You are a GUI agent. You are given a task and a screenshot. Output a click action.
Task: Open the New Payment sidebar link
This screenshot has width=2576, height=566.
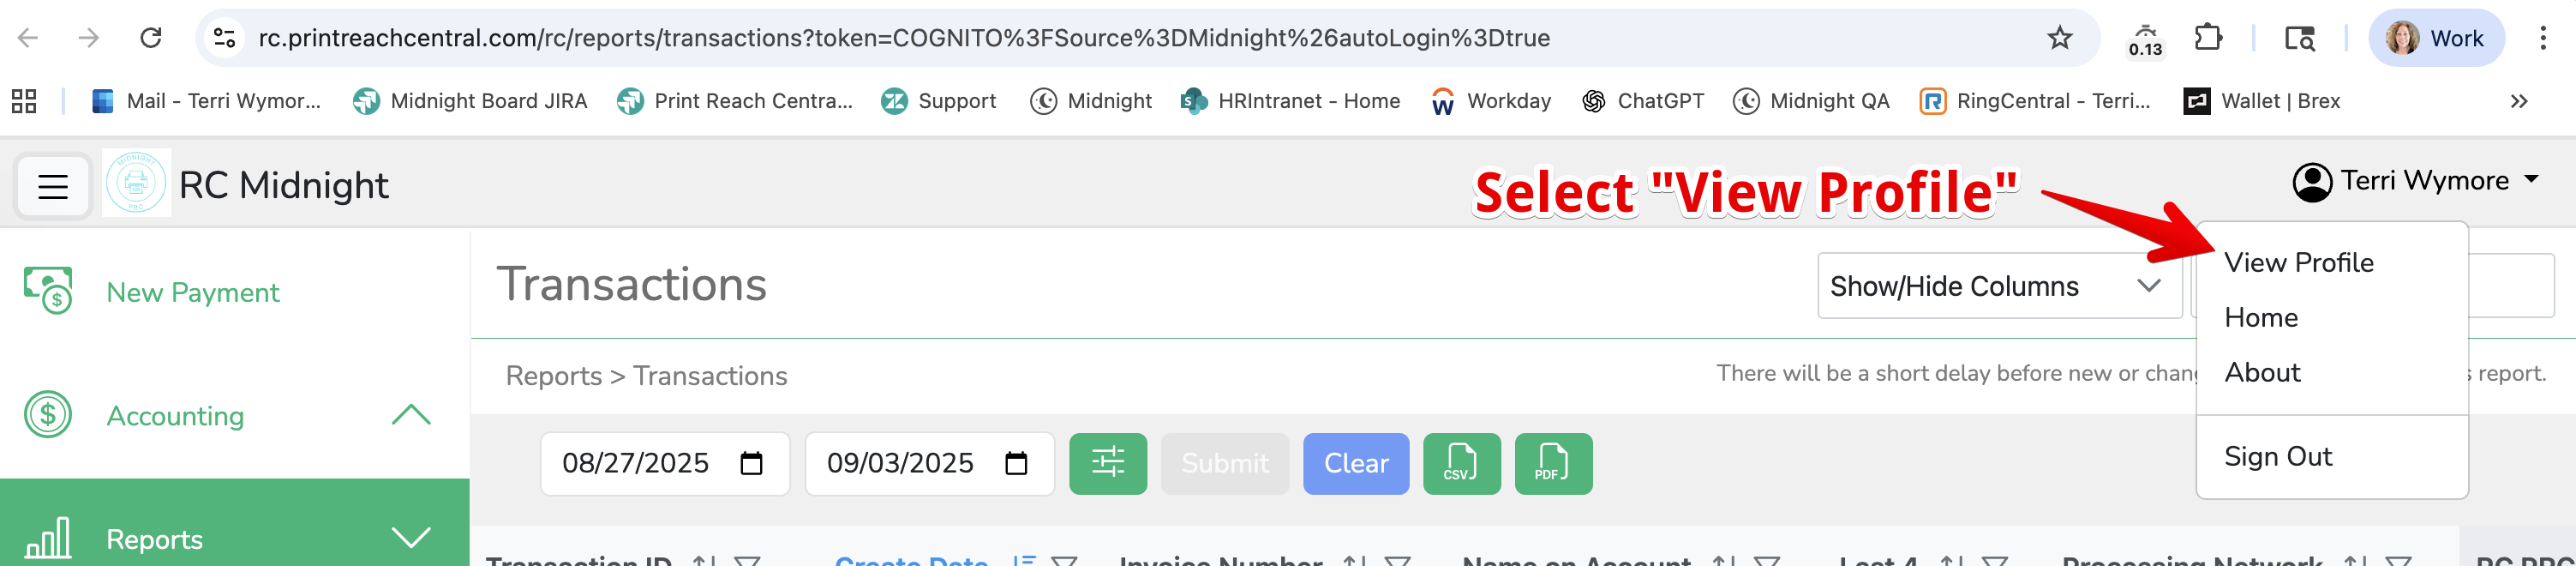(192, 292)
